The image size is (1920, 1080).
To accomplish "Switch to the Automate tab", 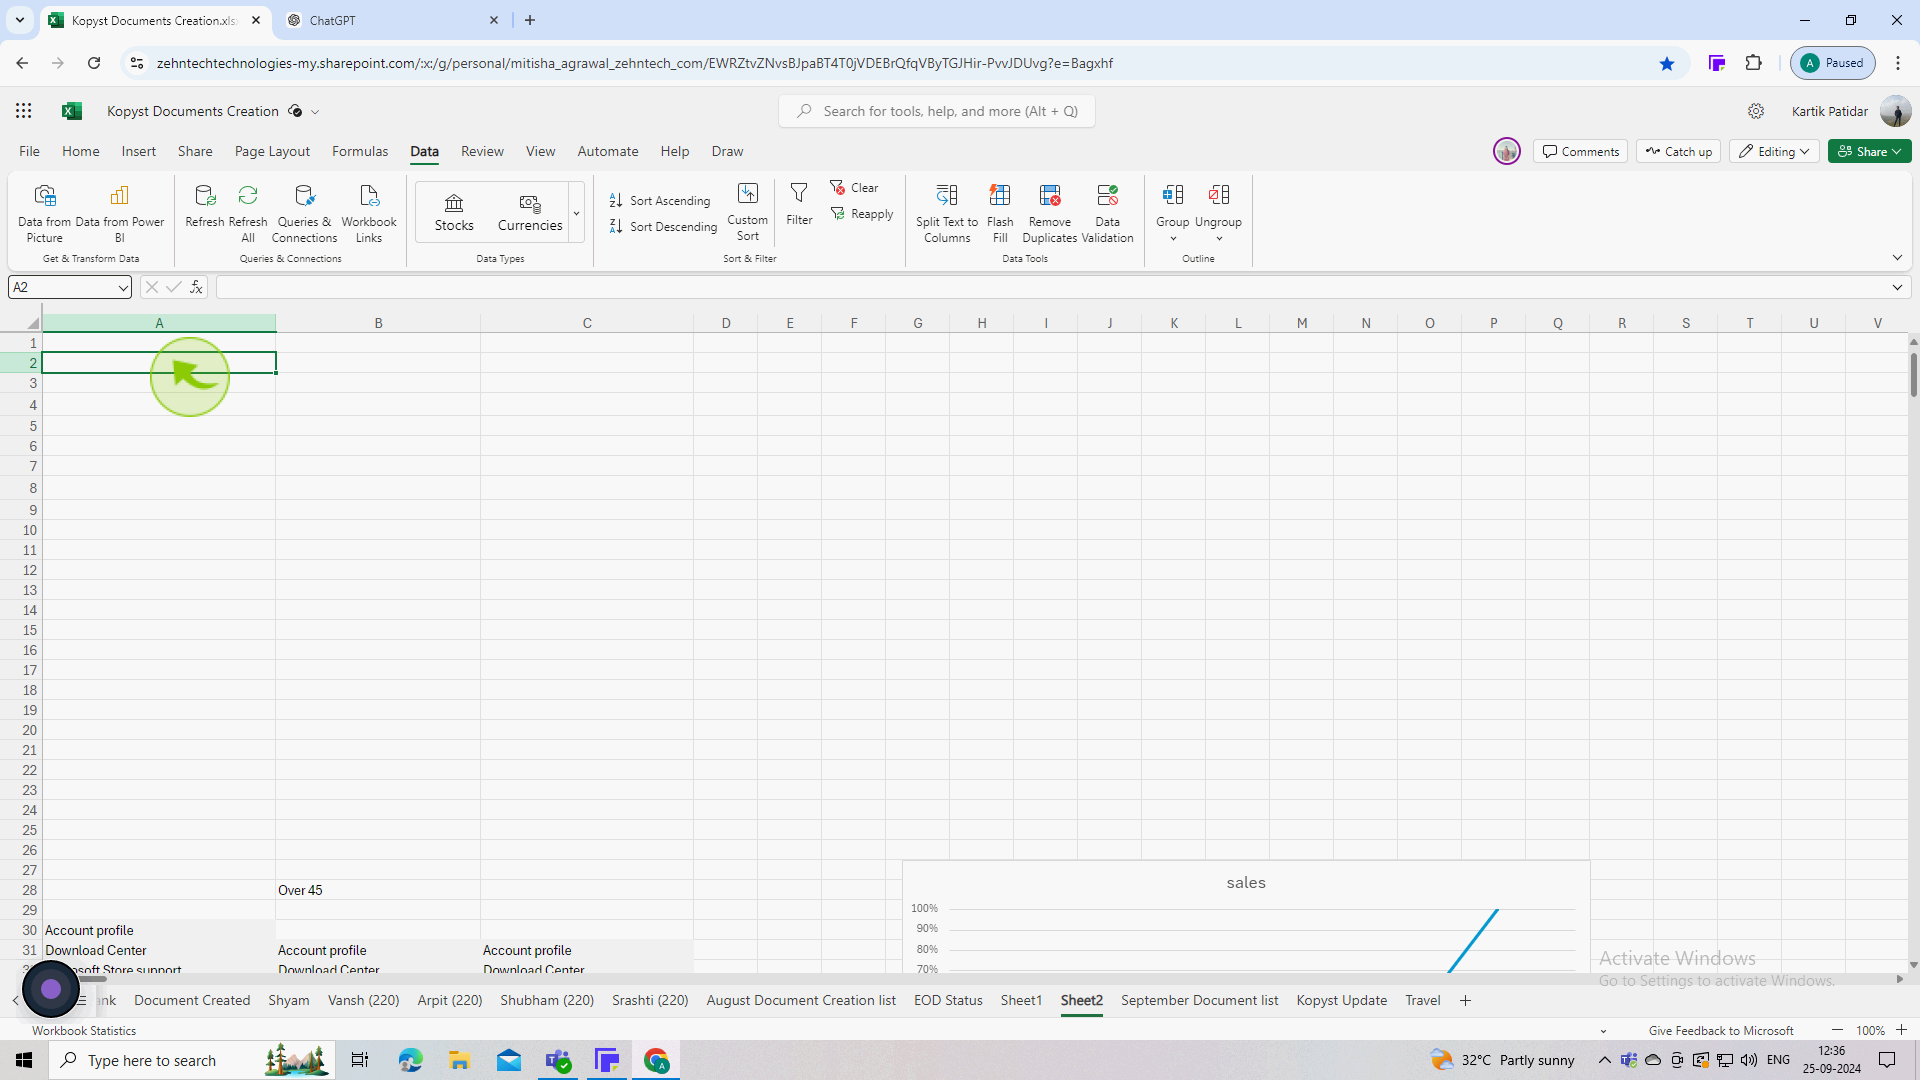I will coord(607,151).
